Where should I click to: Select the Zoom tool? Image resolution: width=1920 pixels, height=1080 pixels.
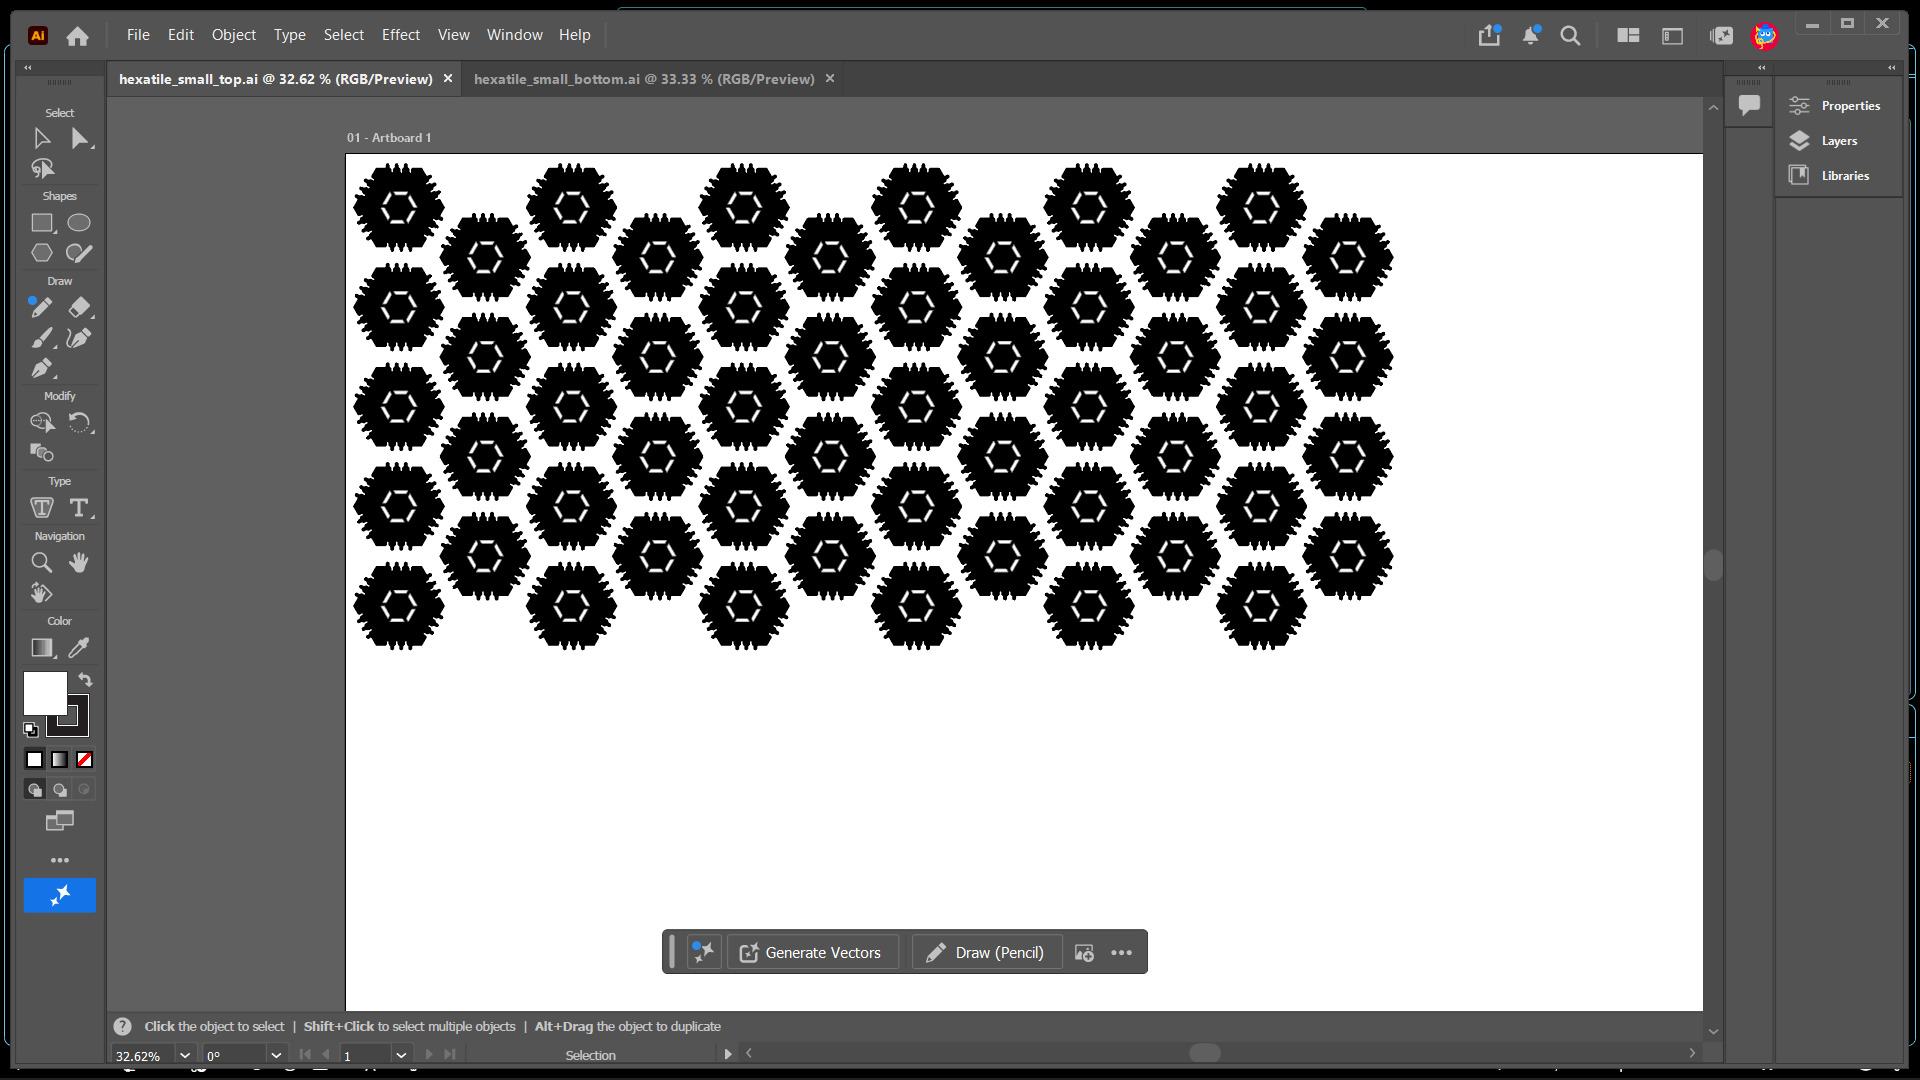(42, 563)
